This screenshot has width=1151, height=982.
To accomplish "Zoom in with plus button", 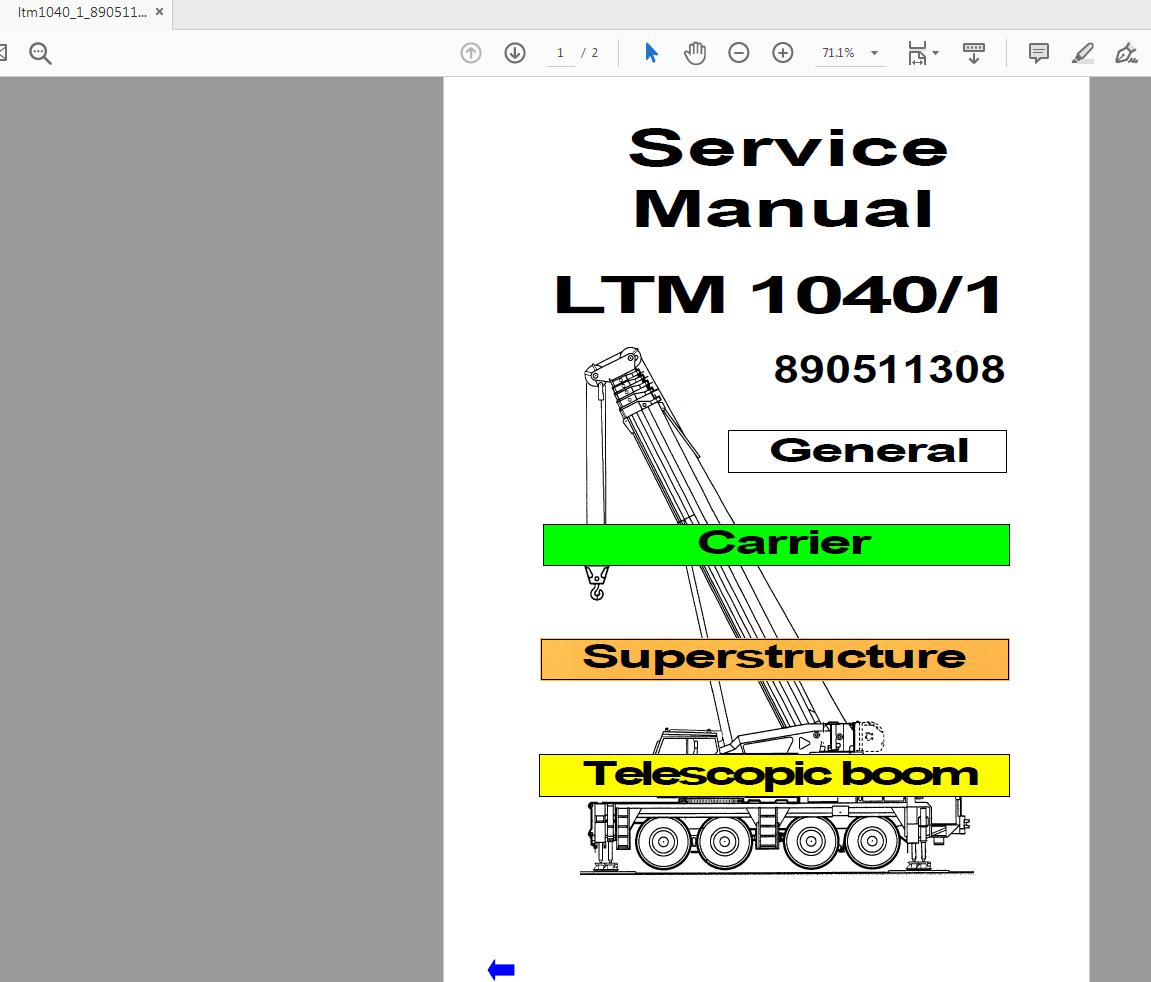I will pyautogui.click(x=783, y=53).
